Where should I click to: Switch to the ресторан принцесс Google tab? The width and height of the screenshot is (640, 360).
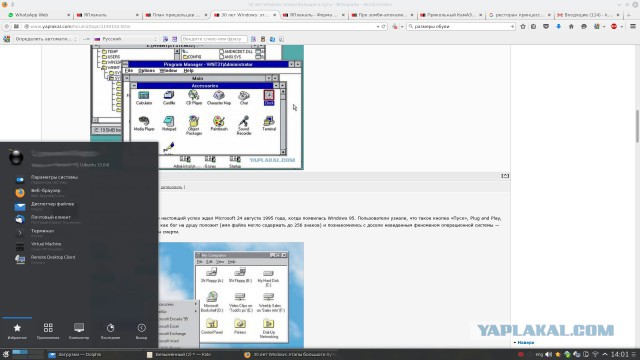click(519, 15)
